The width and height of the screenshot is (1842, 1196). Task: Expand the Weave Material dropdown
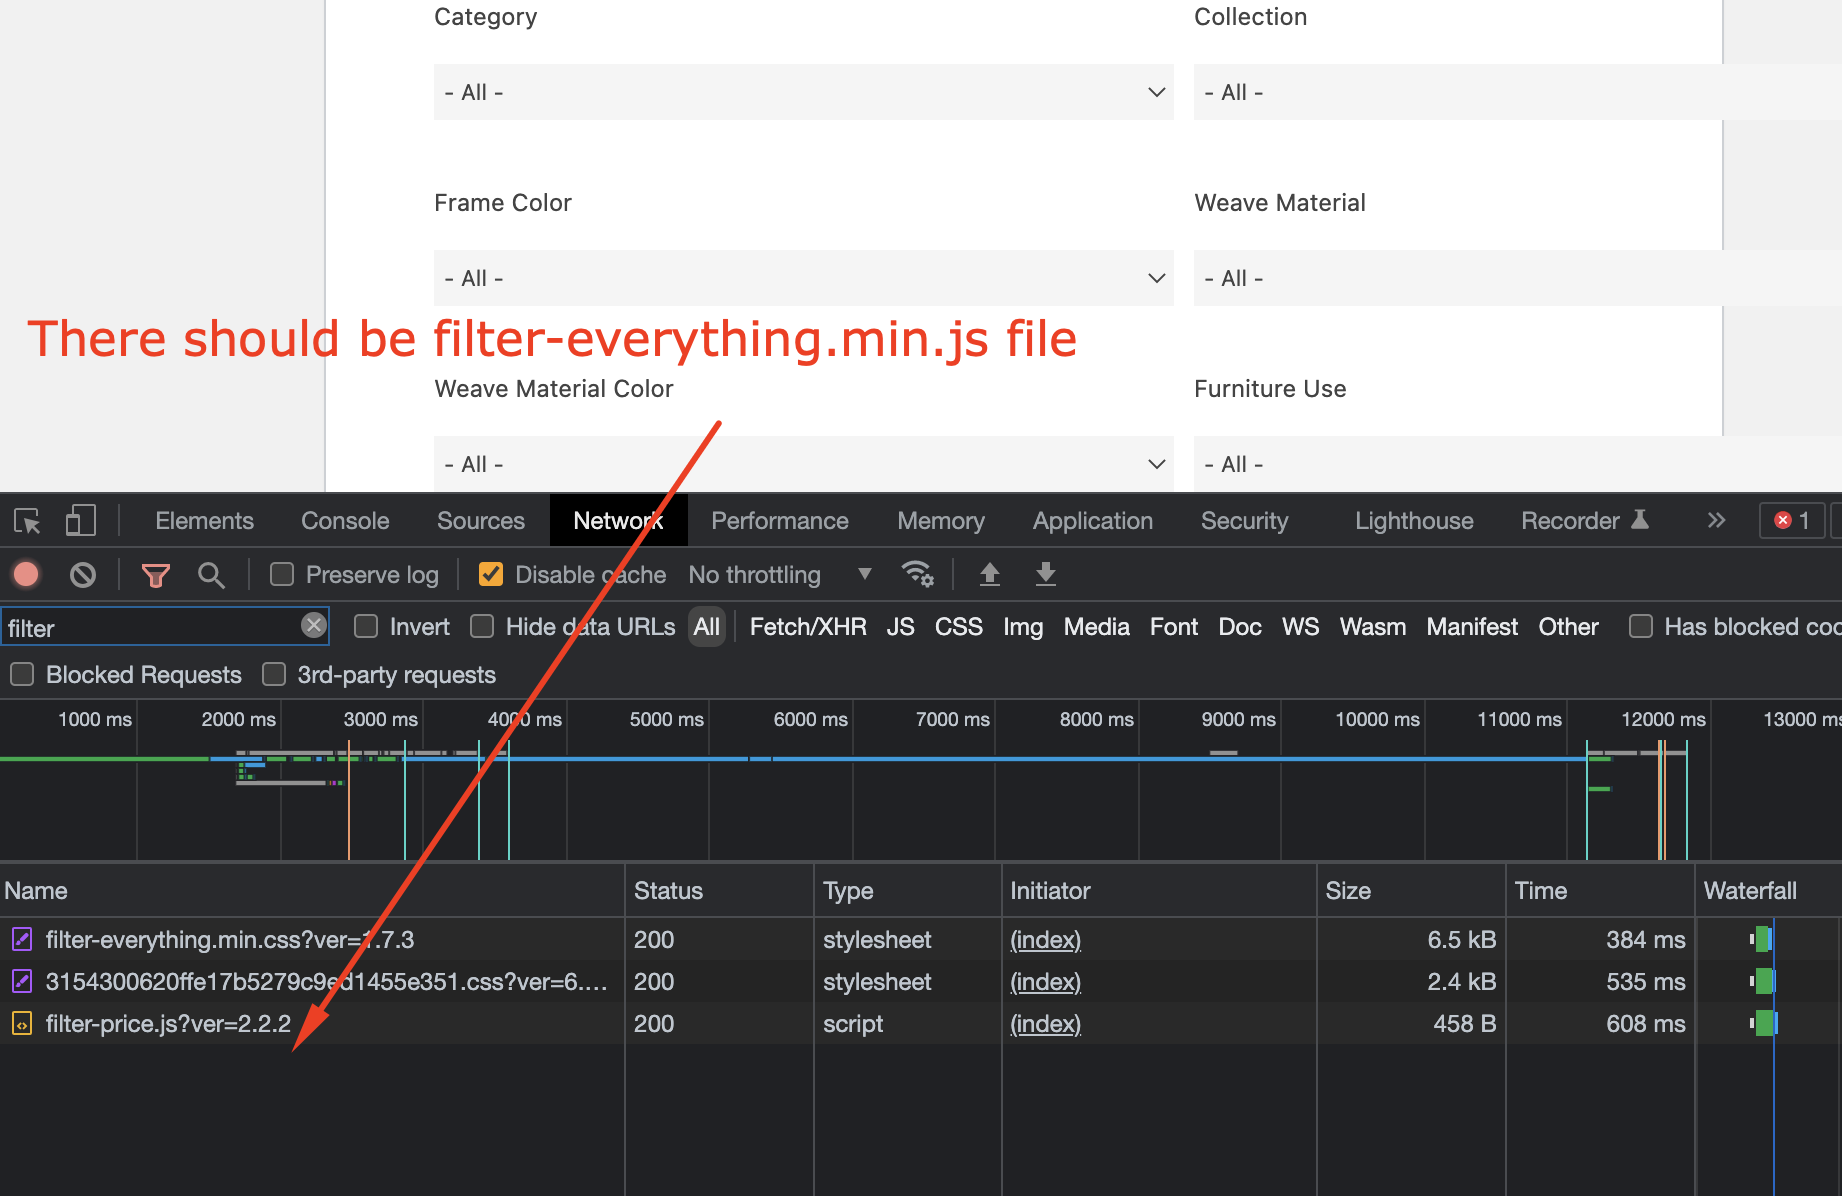(x=1518, y=278)
